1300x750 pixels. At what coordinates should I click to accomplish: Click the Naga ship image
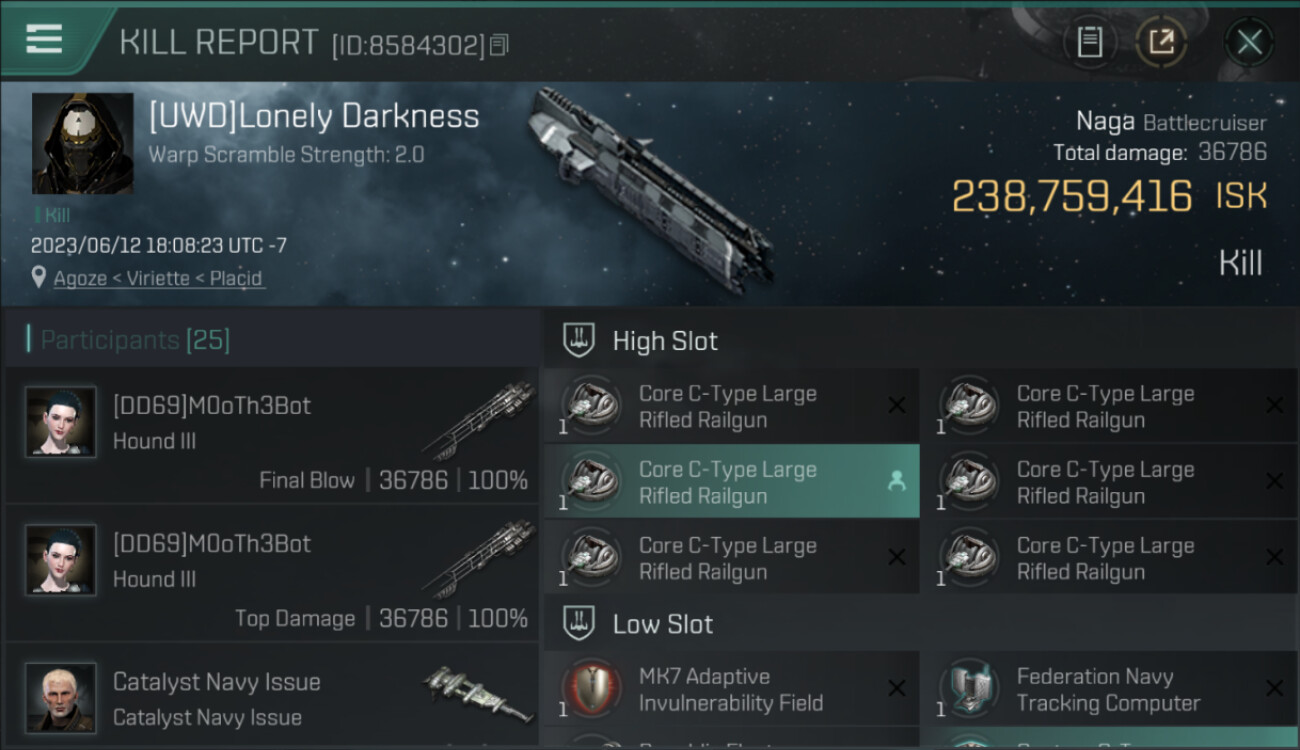point(650,190)
